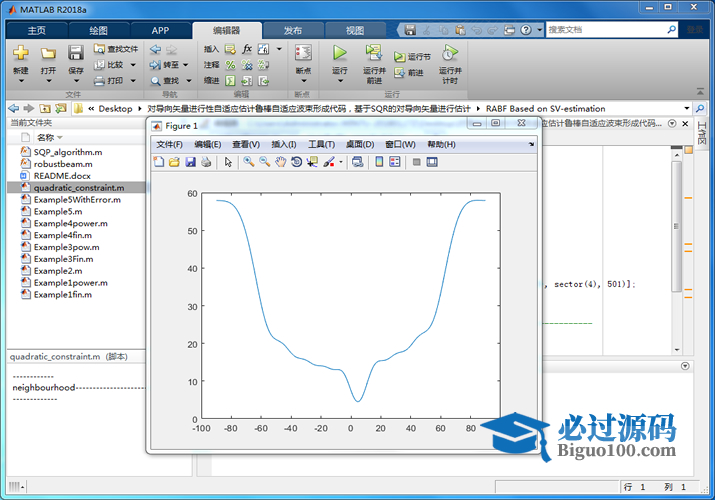Click Run and Advance (运行并前进) icon
This screenshot has height=500, width=715.
coord(374,52)
